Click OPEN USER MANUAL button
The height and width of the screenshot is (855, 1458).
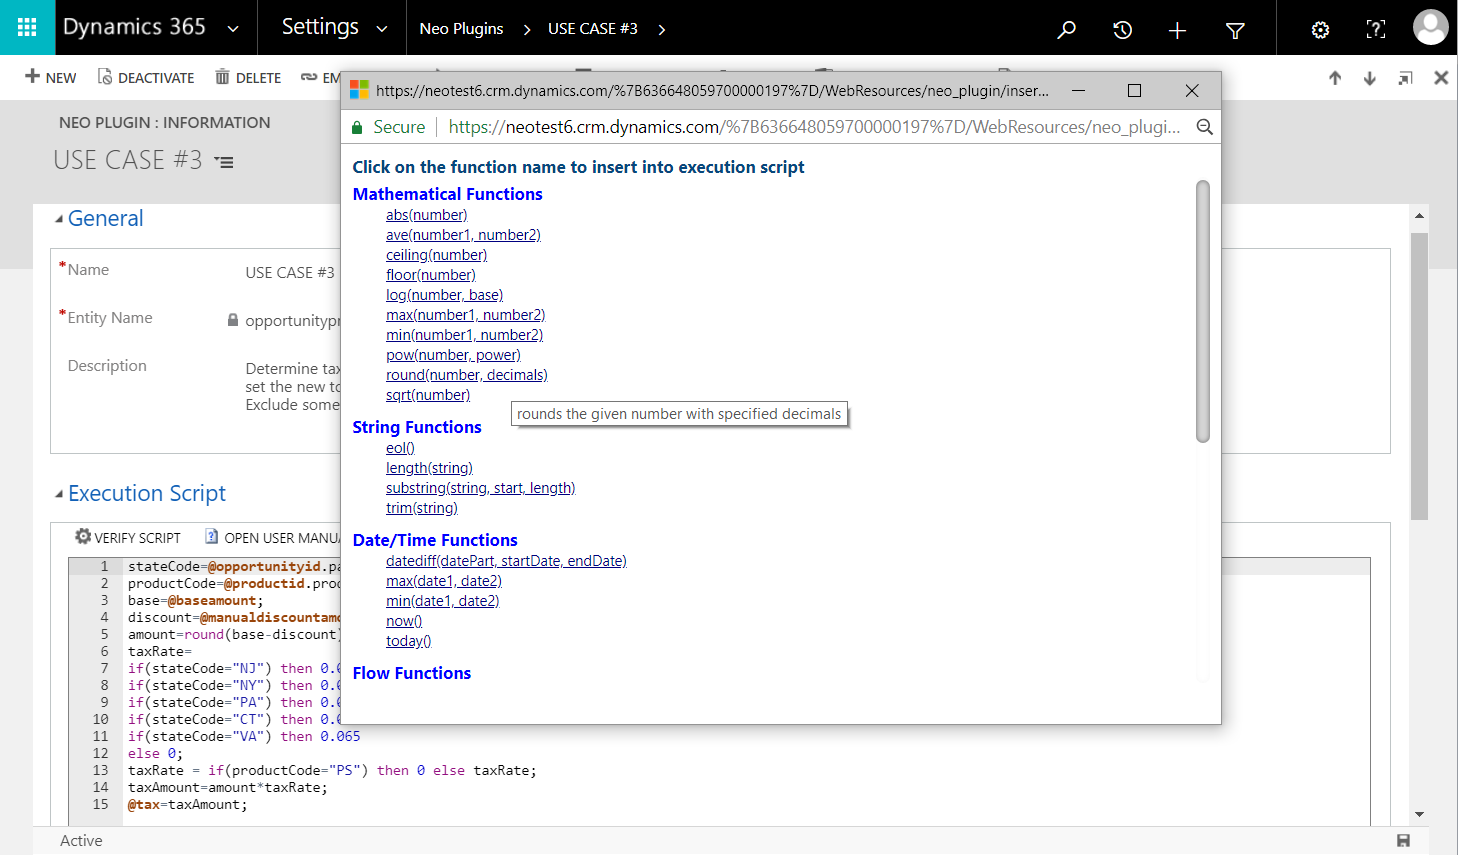click(273, 537)
